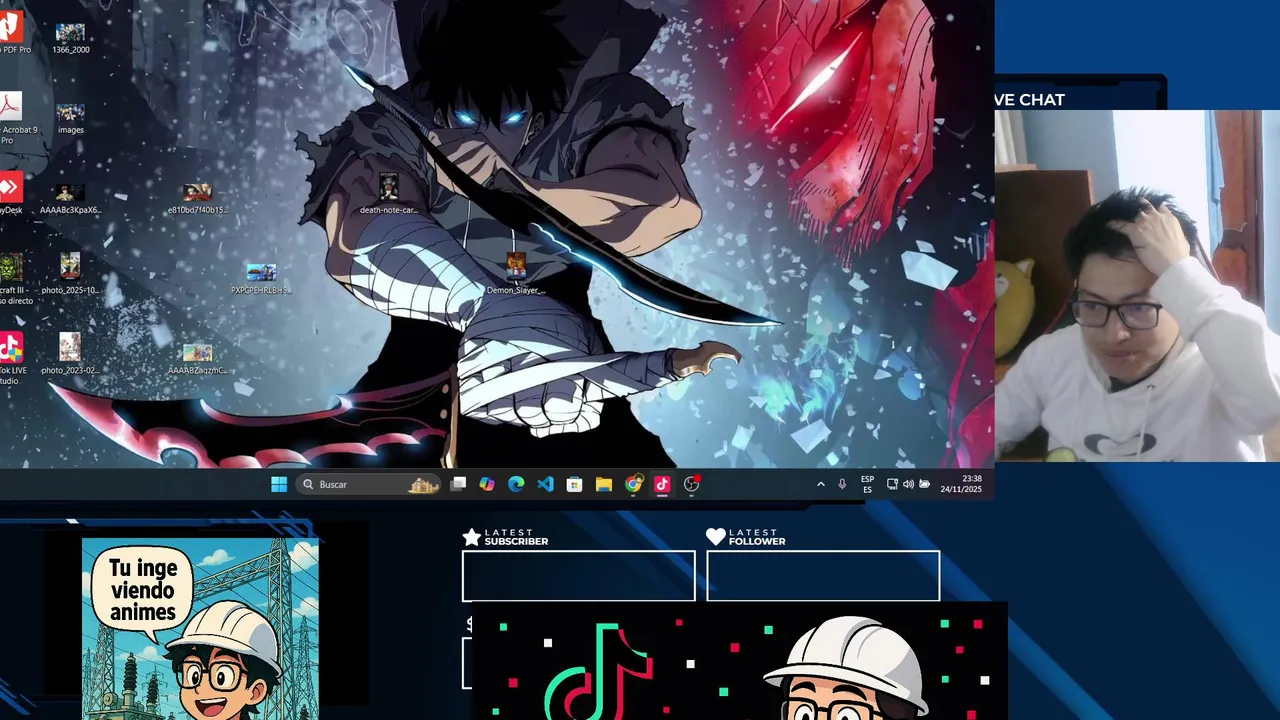Click the webcam feed panel
Screen dimensions: 1280x720
(x=1137, y=285)
